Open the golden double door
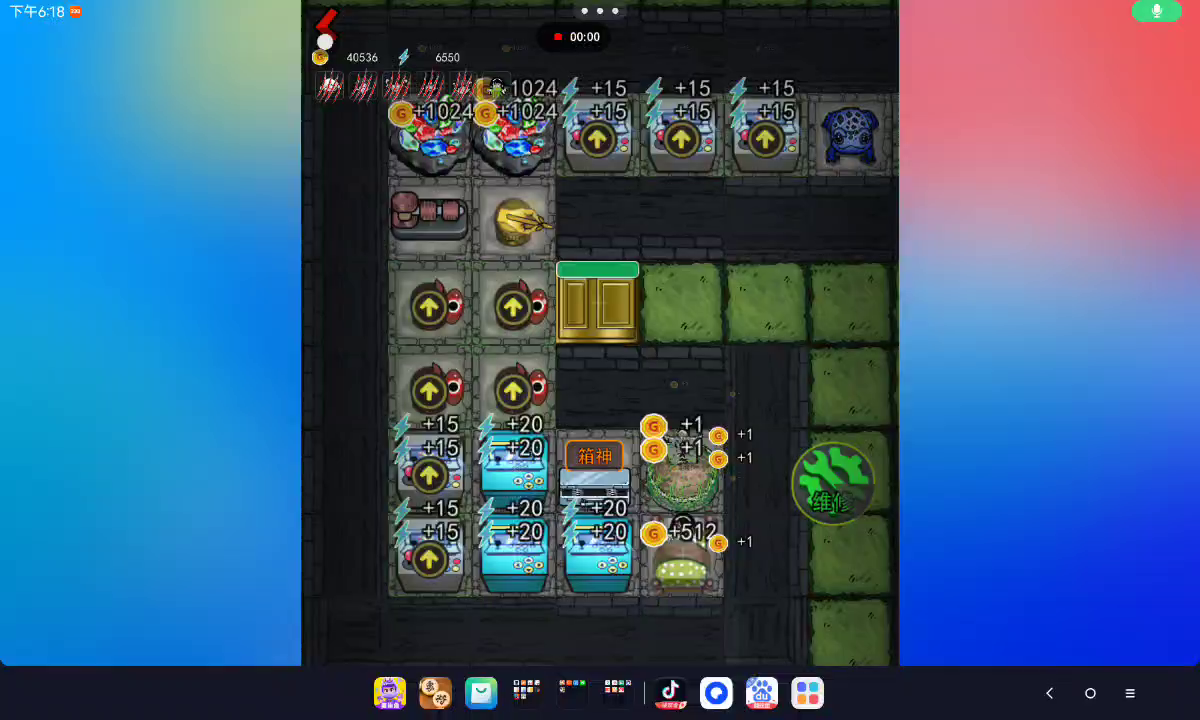Image resolution: width=1200 pixels, height=720 pixels. (597, 303)
